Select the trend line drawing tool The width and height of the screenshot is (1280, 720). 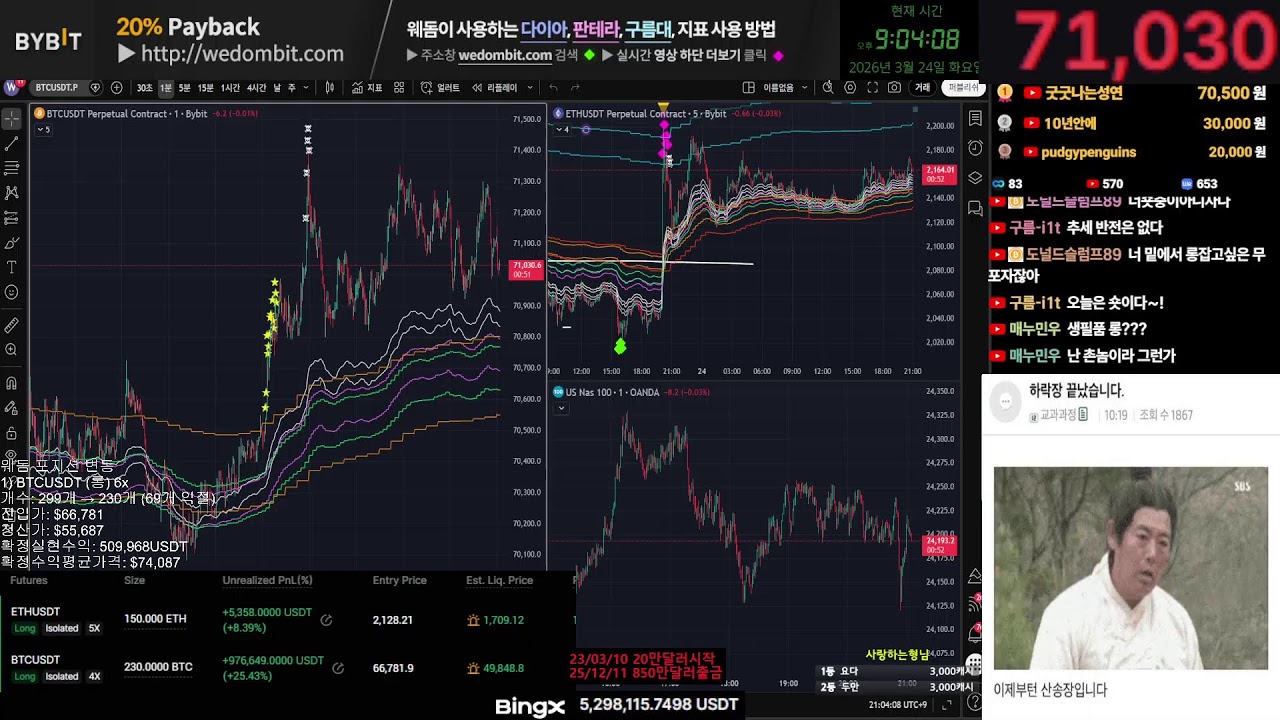pos(12,144)
